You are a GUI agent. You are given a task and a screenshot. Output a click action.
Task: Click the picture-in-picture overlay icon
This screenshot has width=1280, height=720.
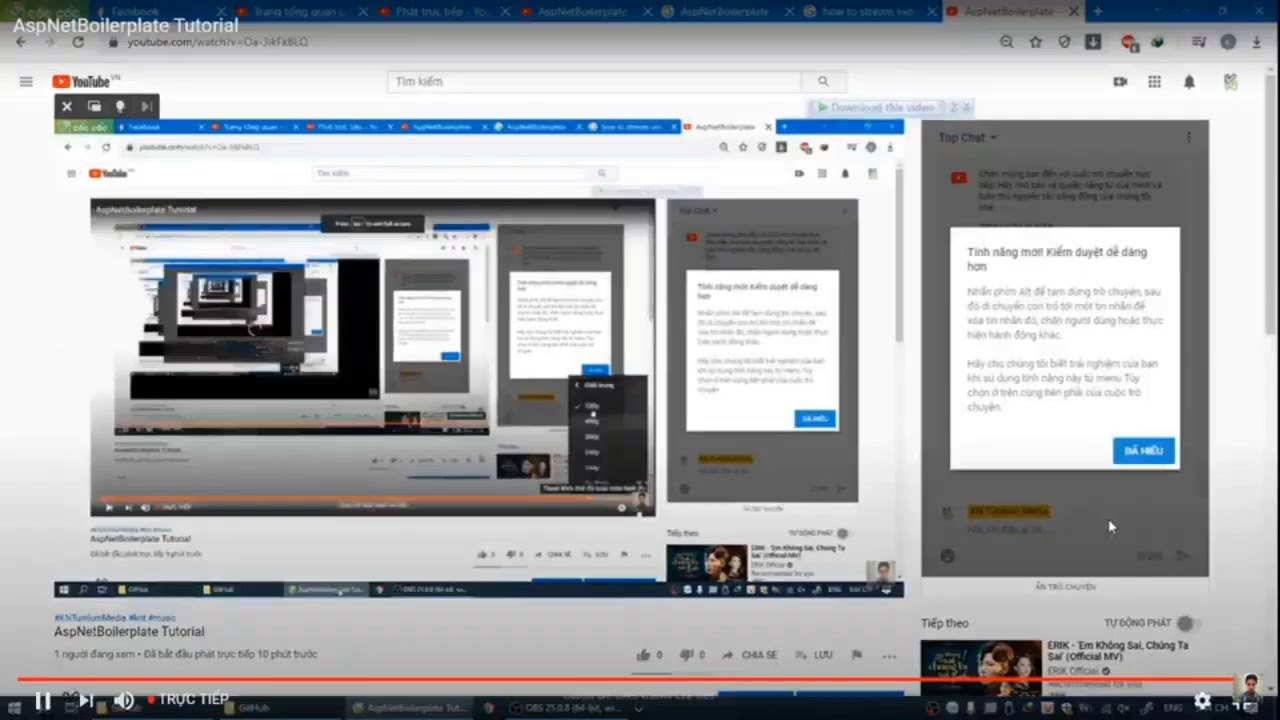click(x=94, y=106)
